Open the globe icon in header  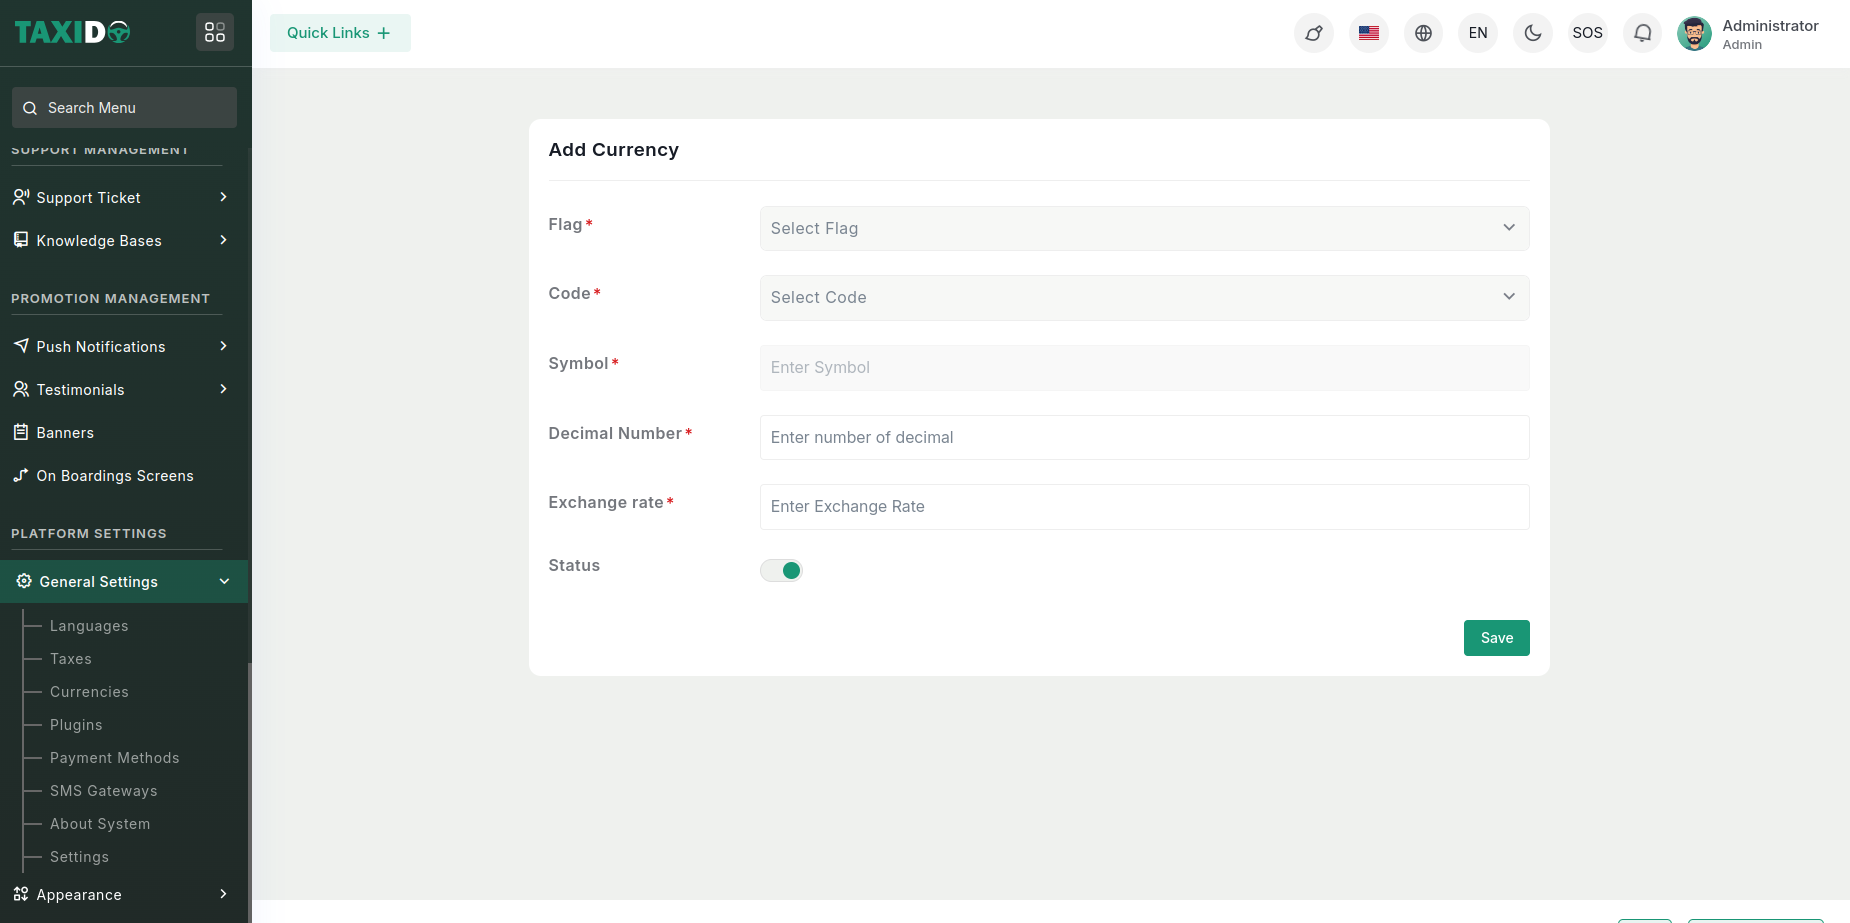[1423, 33]
